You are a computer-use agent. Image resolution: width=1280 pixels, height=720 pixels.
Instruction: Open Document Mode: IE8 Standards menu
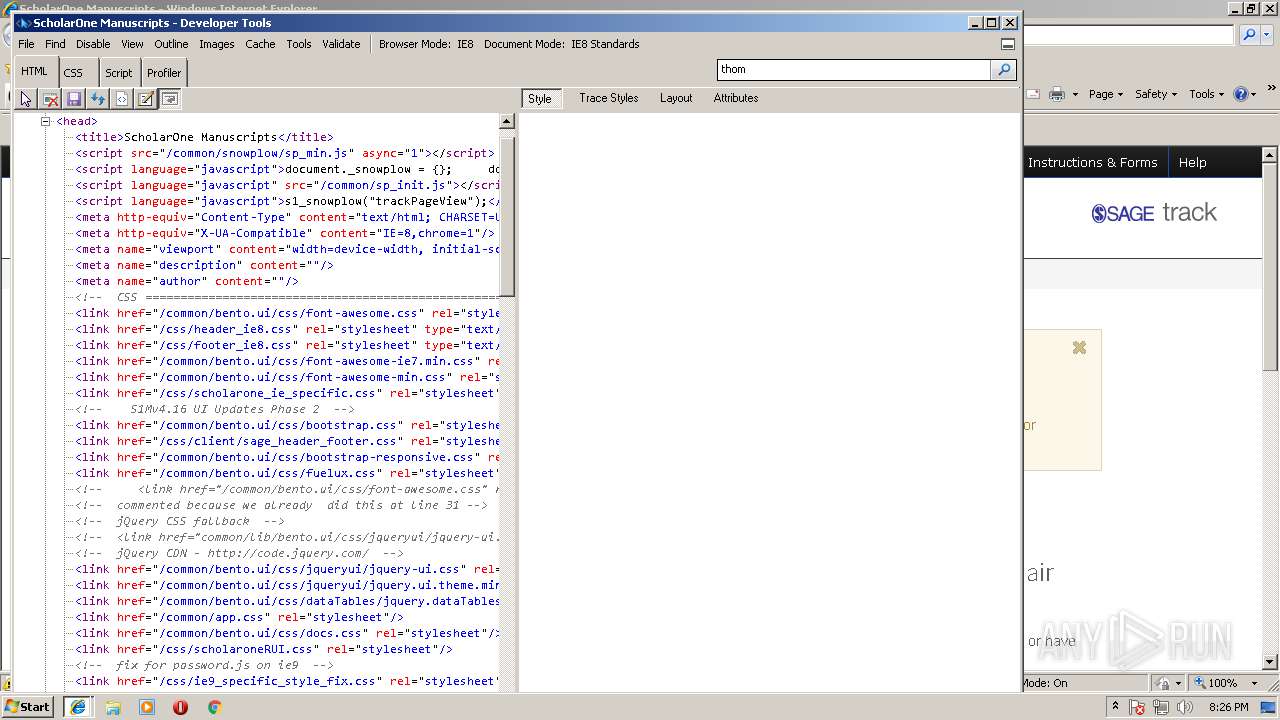pyautogui.click(x=562, y=44)
